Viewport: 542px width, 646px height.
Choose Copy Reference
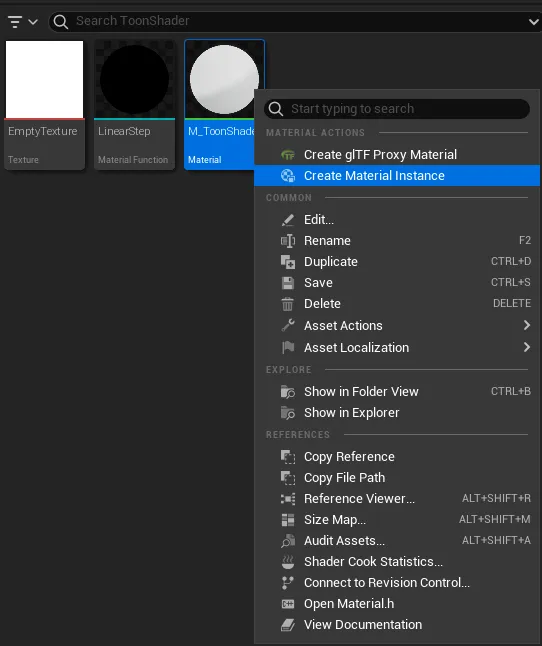point(397,456)
